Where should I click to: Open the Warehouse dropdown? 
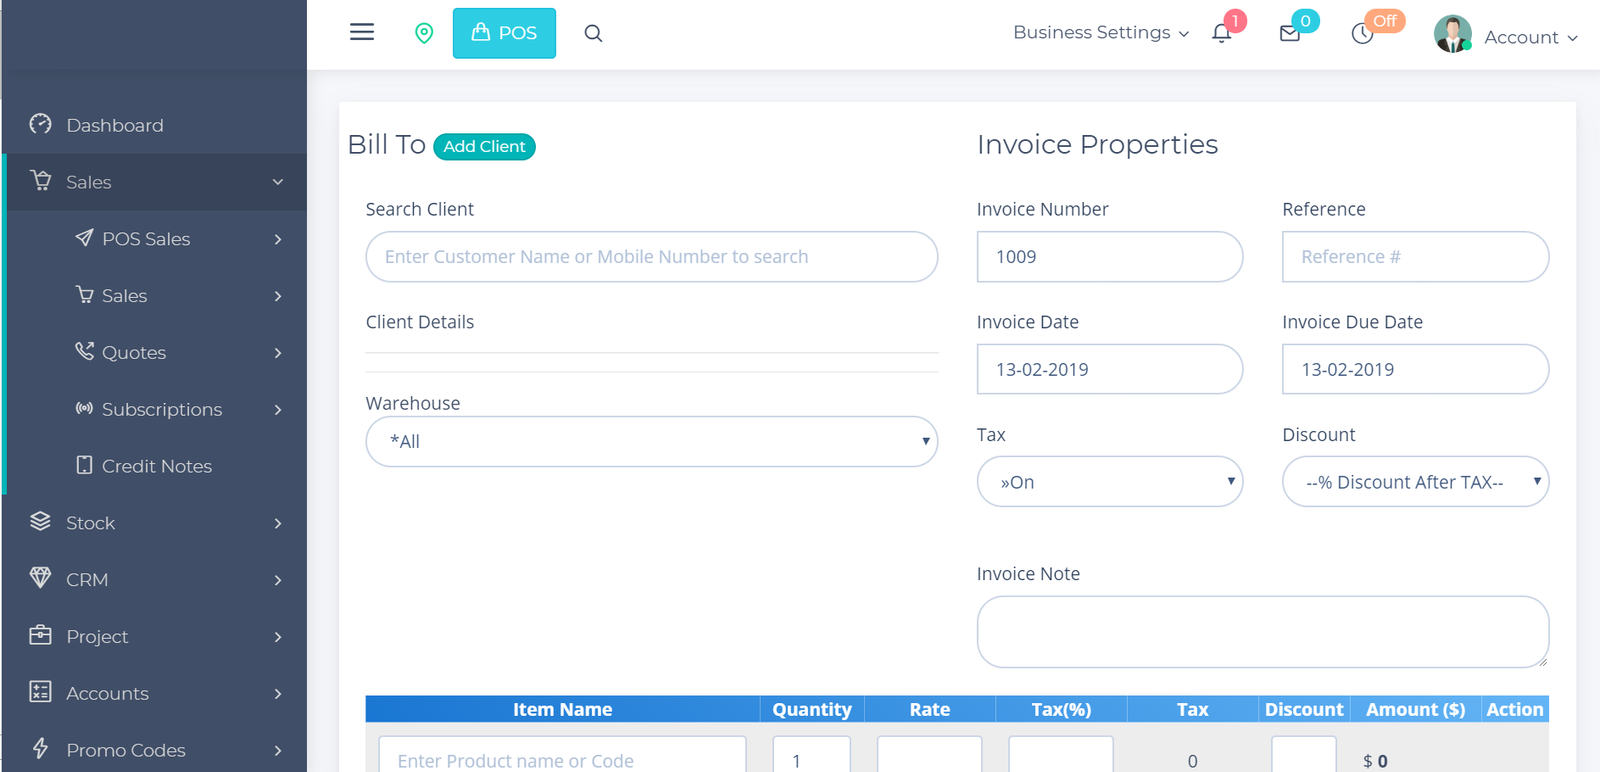(x=651, y=442)
